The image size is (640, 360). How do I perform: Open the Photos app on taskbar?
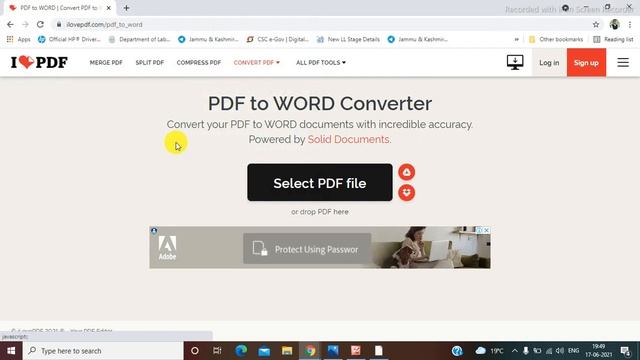point(333,351)
